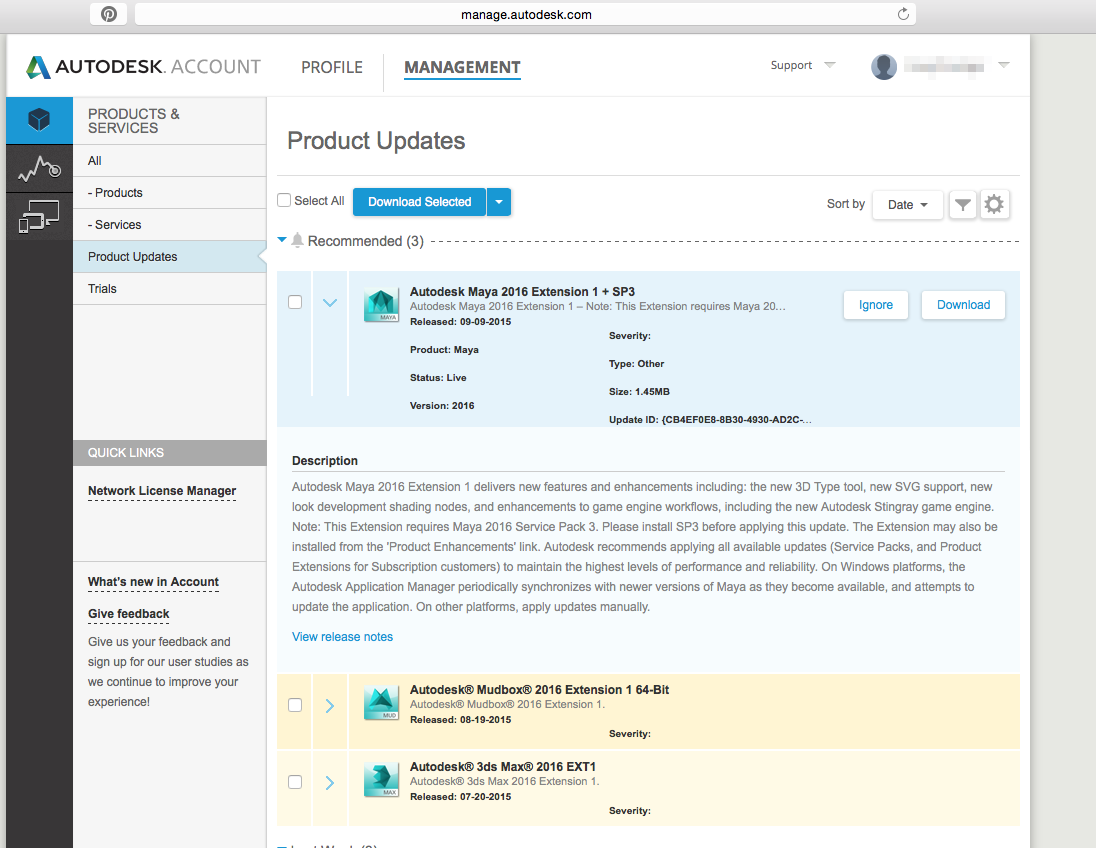Expand the 3ds Max 2016 EXT1 details
Viewport: 1096px width, 848px height.
pyautogui.click(x=330, y=782)
